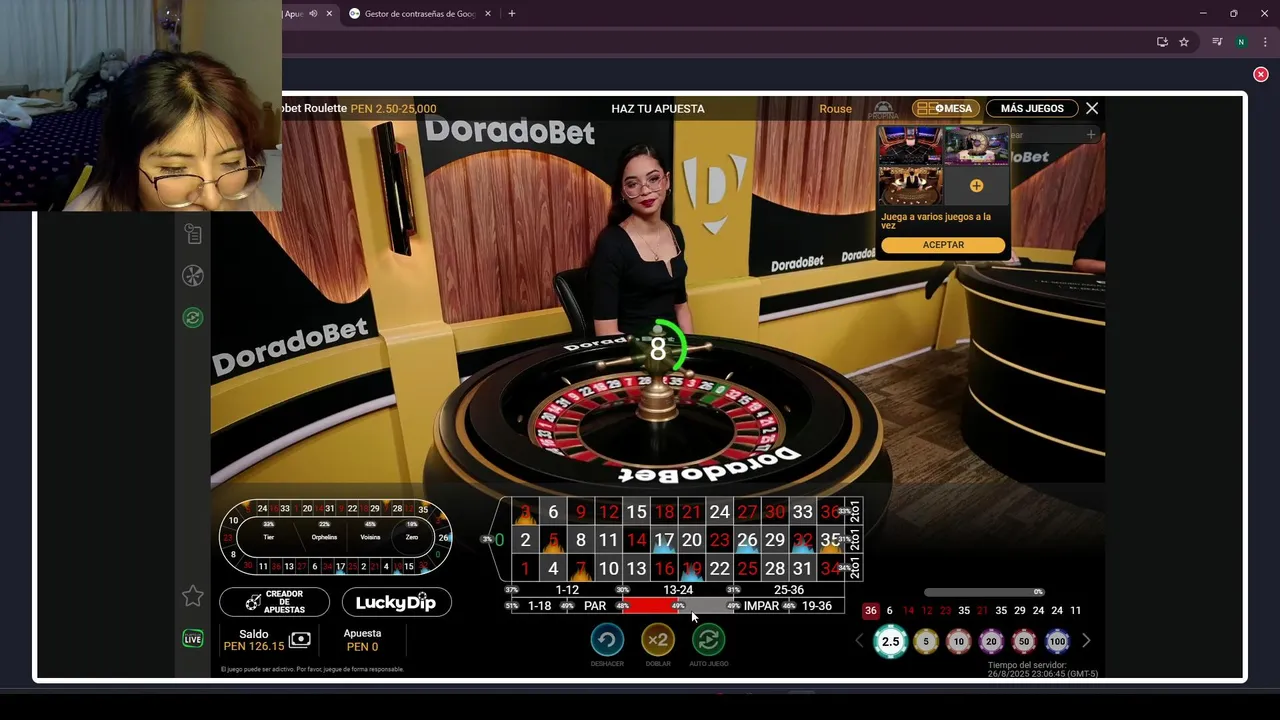Image resolution: width=1280 pixels, height=720 pixels.
Task: Bet on number 24 on the grid
Action: (719, 512)
